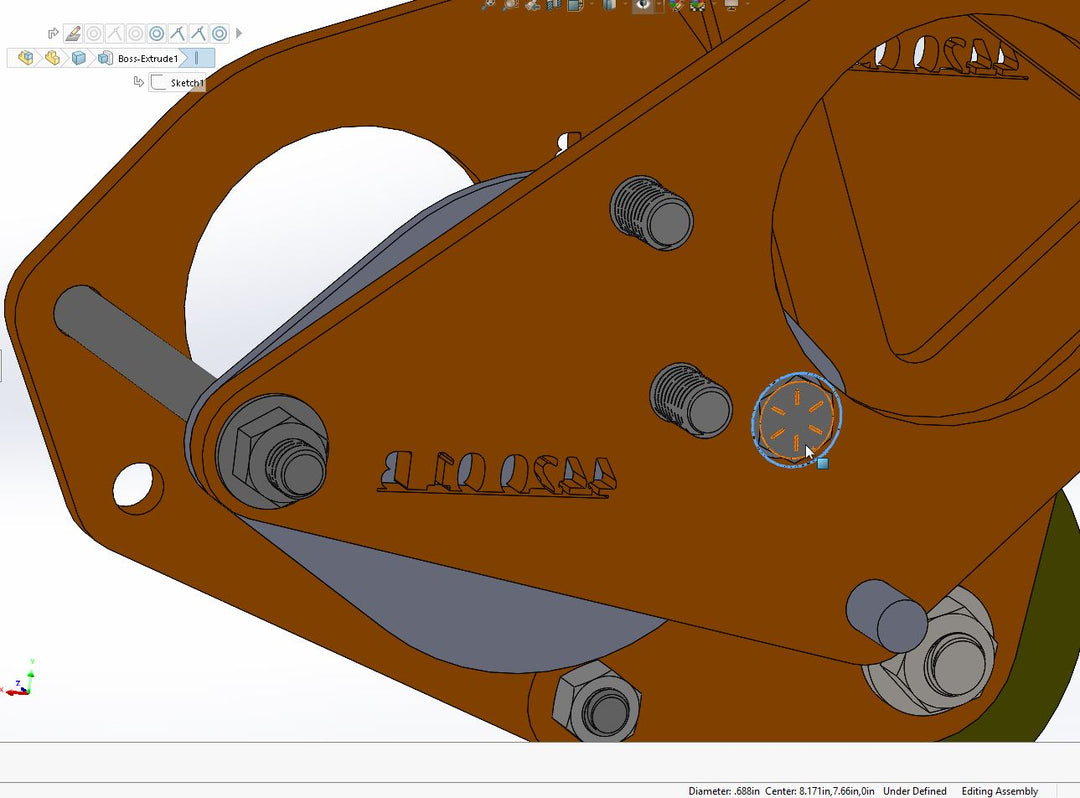The height and width of the screenshot is (798, 1080).
Task: Click the Section View icon
Action: coord(553,6)
